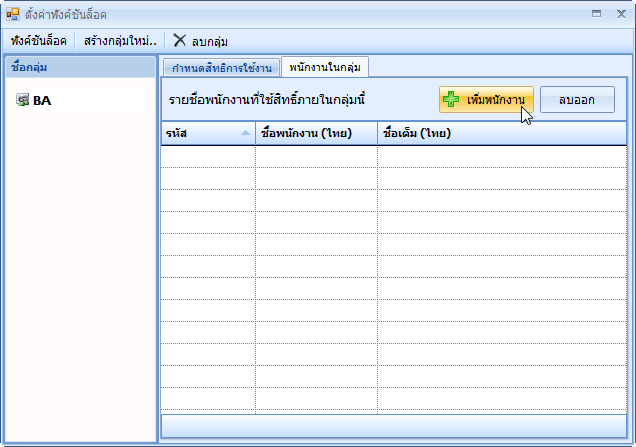Close the ตั้งค่าฟังค์ชันล็อค window
Viewport: 636px width, 447px height.
[621, 14]
